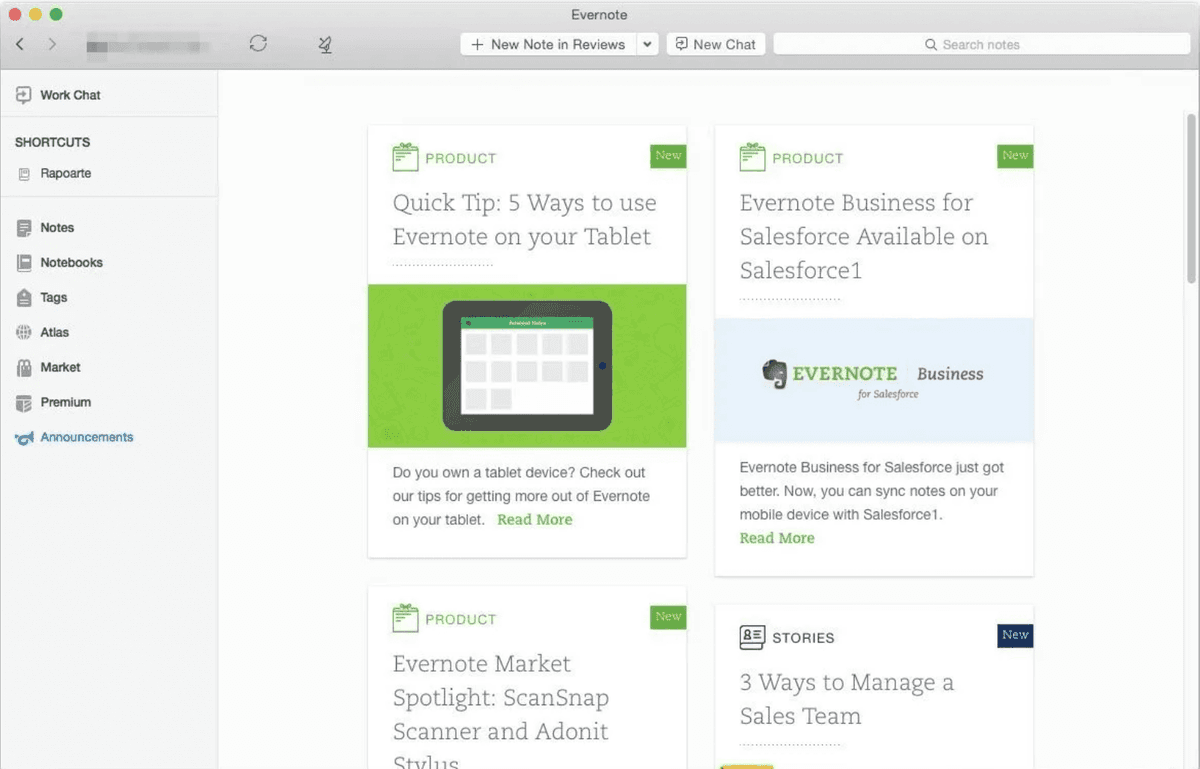Open the Rapoarte shortcut

tap(65, 173)
